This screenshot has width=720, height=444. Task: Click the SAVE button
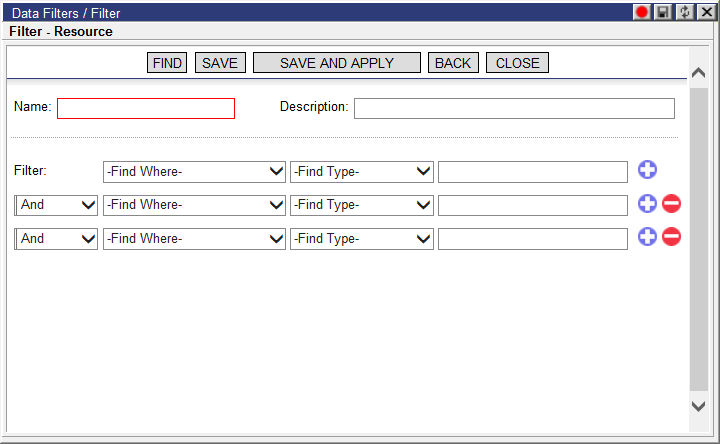coord(220,63)
